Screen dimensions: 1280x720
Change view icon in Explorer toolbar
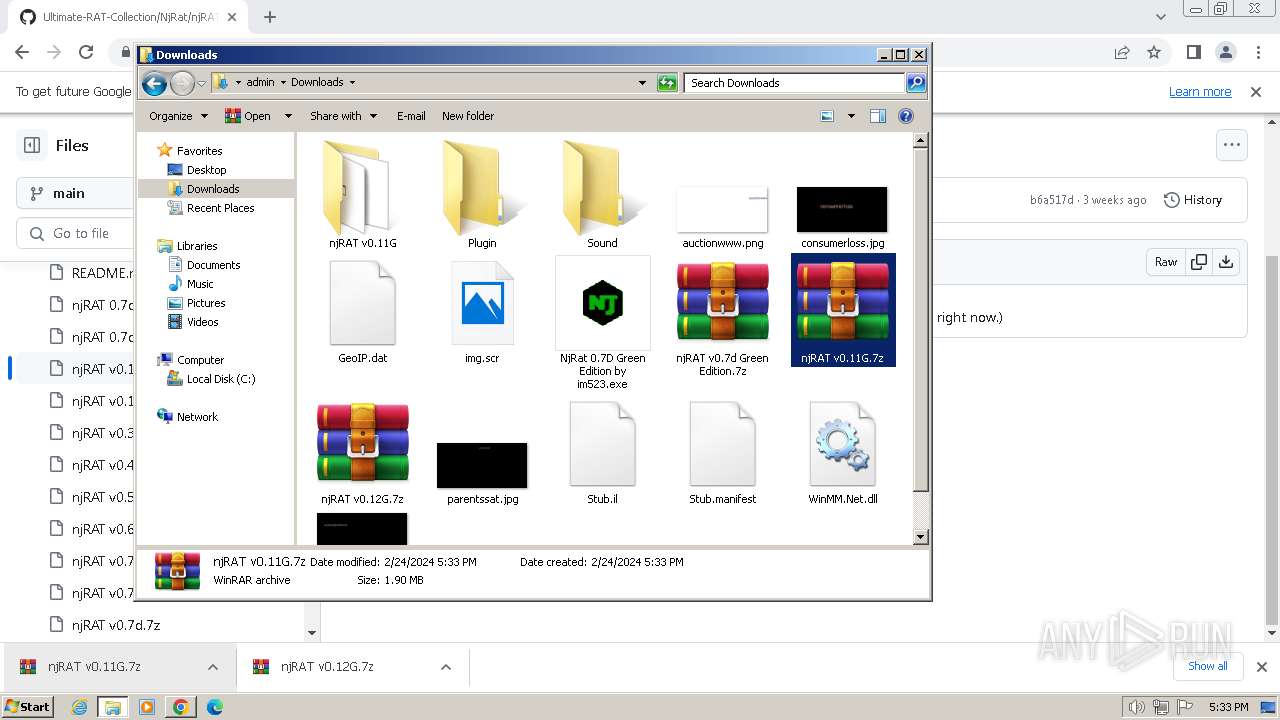[827, 116]
